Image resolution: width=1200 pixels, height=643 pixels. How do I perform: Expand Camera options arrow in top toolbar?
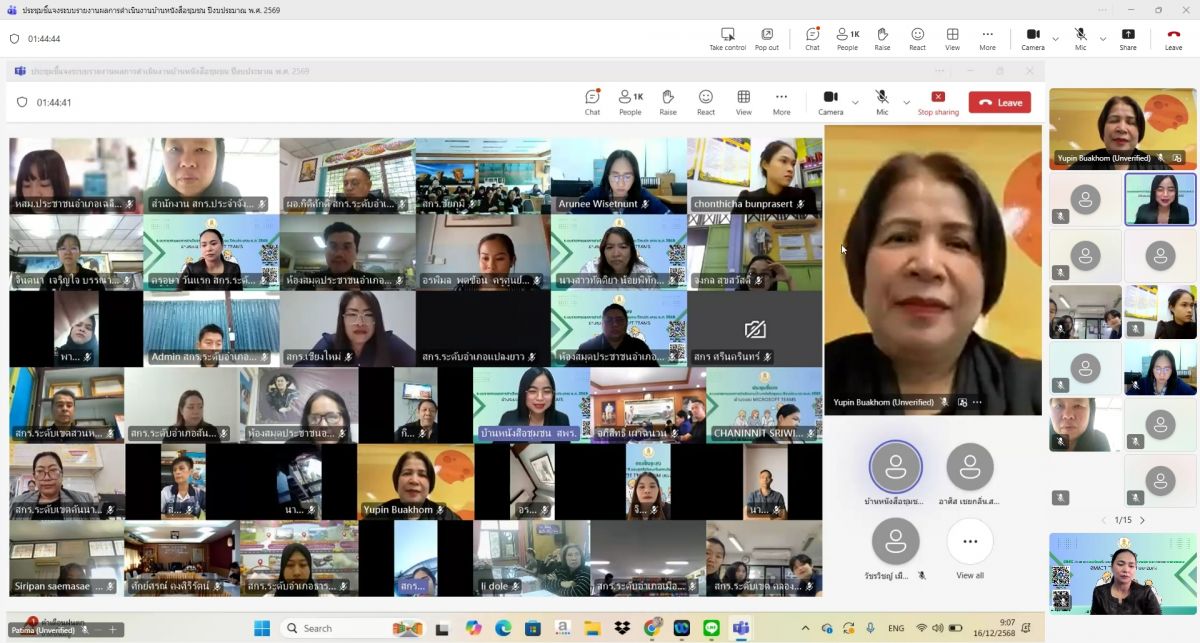click(1056, 39)
